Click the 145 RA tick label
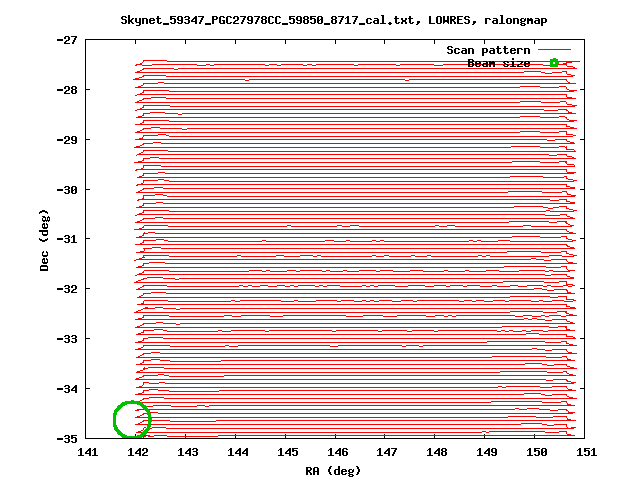640x480 pixels. (x=288, y=452)
